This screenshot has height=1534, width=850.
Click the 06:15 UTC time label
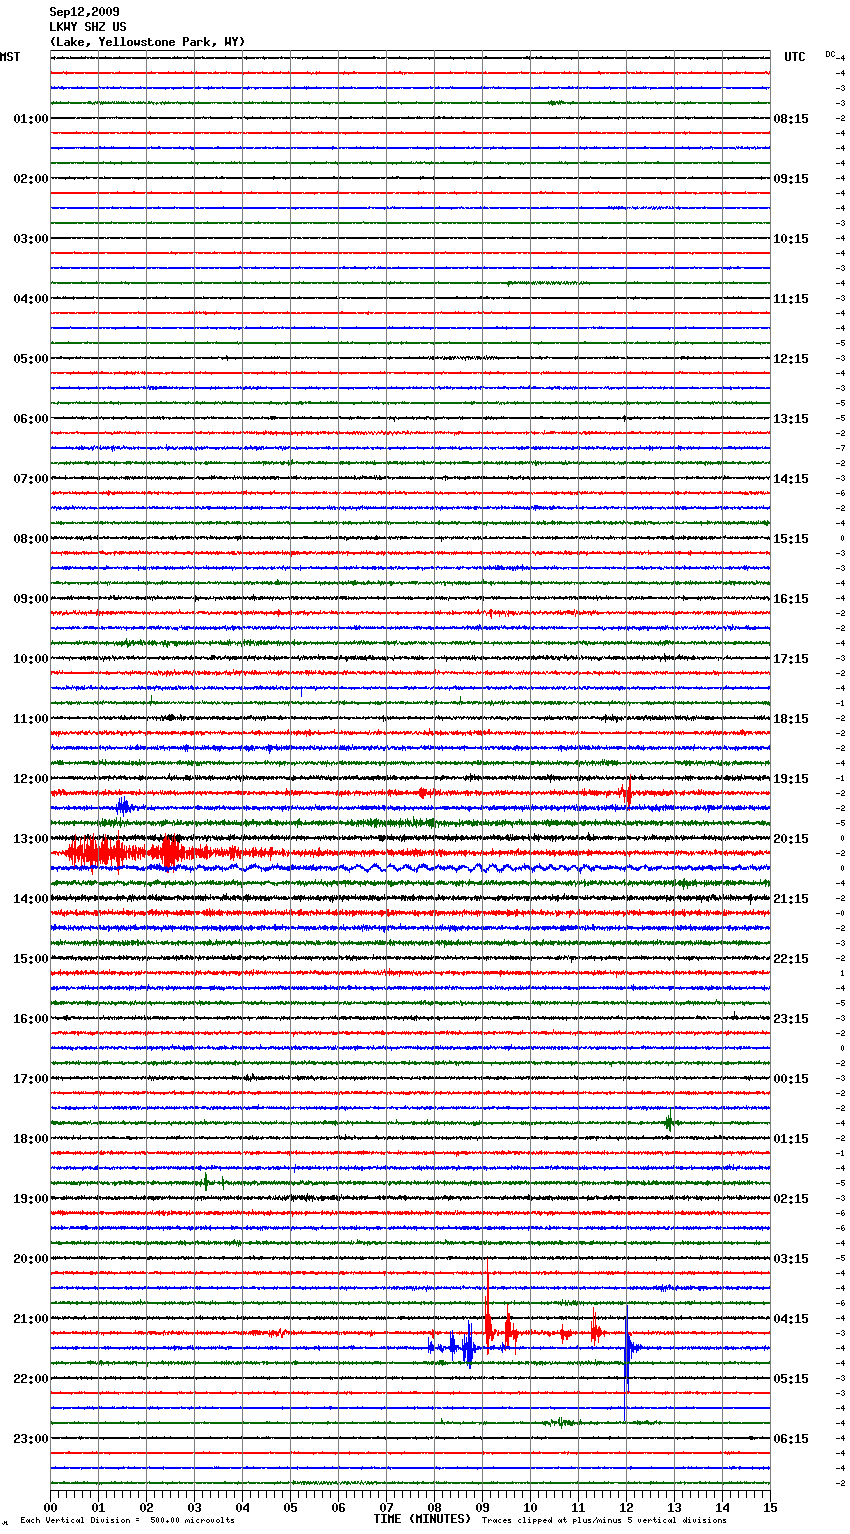click(791, 1439)
